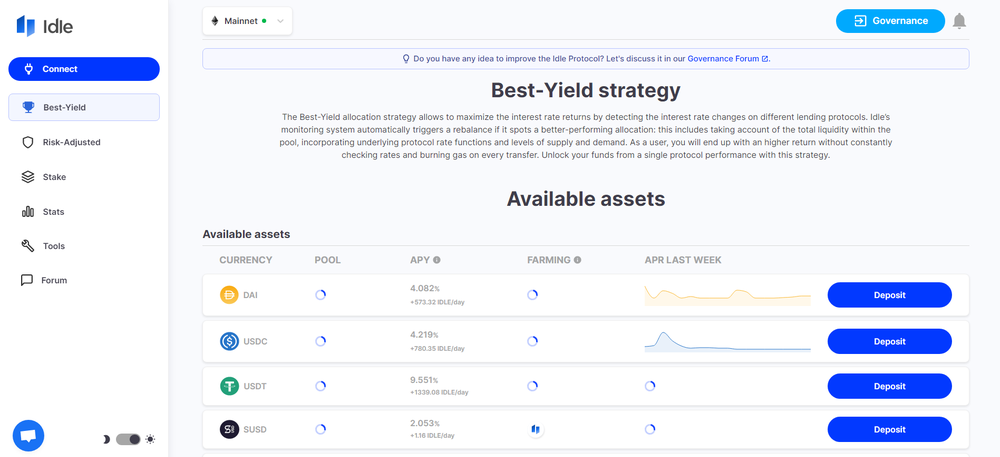Image resolution: width=1000 pixels, height=457 pixels.
Task: Click the DAI APY value 4.082%
Action: point(424,289)
